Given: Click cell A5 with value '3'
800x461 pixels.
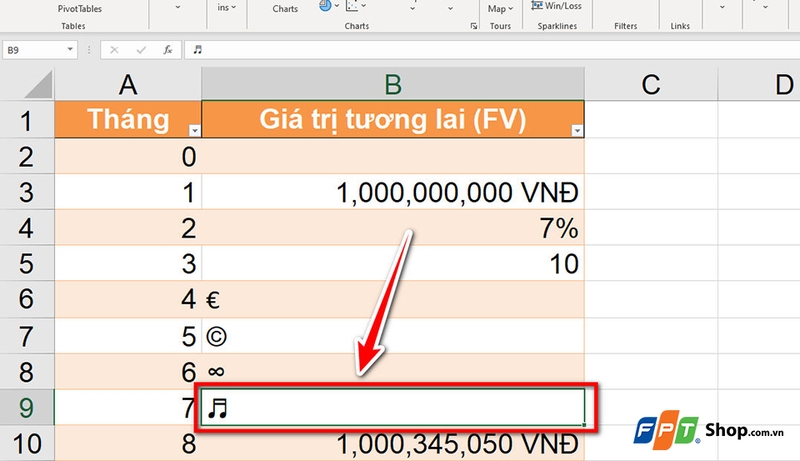Looking at the screenshot, I should (128, 263).
